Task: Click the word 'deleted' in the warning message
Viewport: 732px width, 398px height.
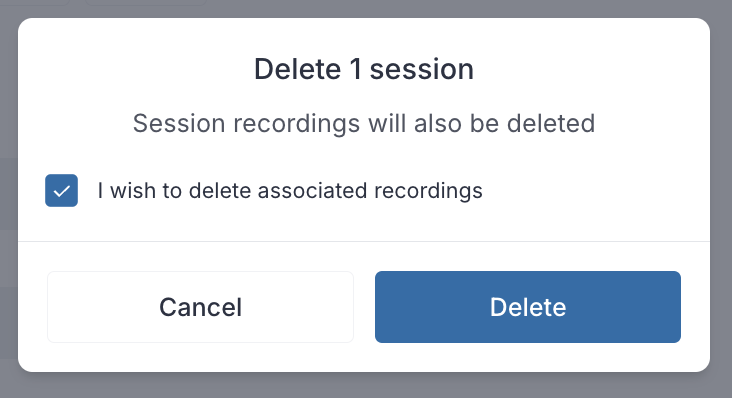Action: pyautogui.click(x=551, y=124)
